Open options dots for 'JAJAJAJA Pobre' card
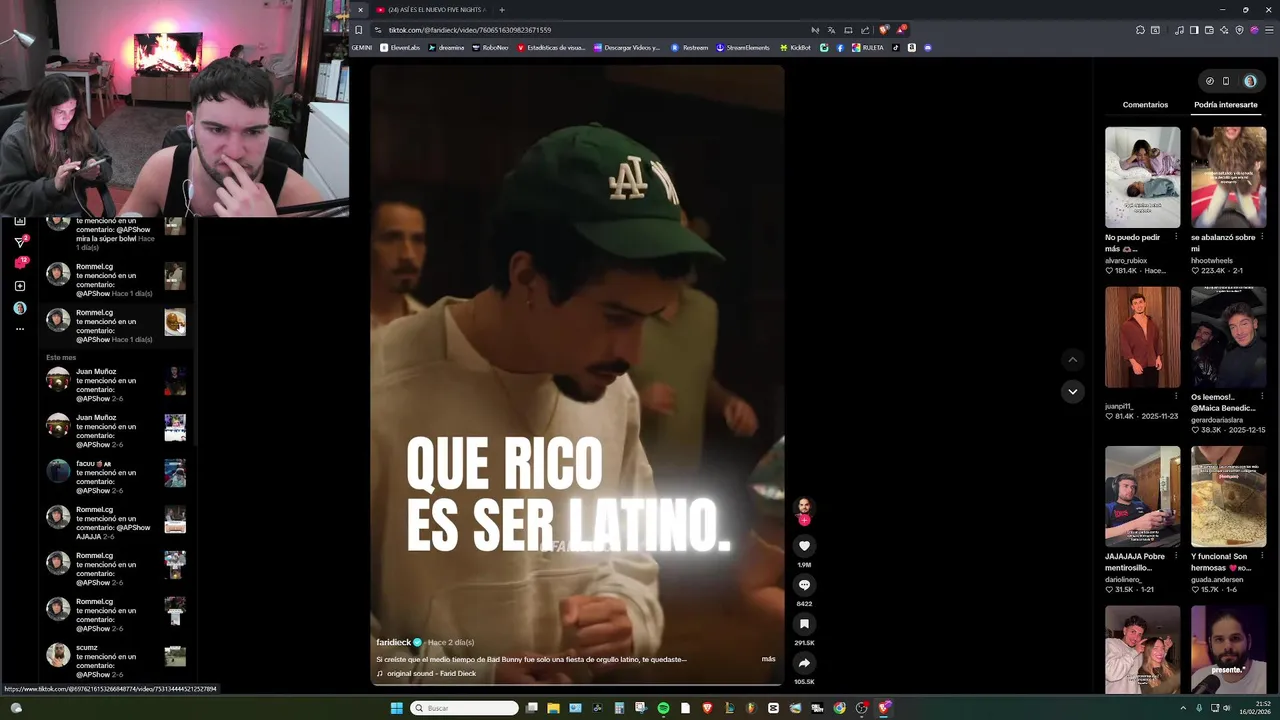1280x720 pixels. pos(1176,557)
